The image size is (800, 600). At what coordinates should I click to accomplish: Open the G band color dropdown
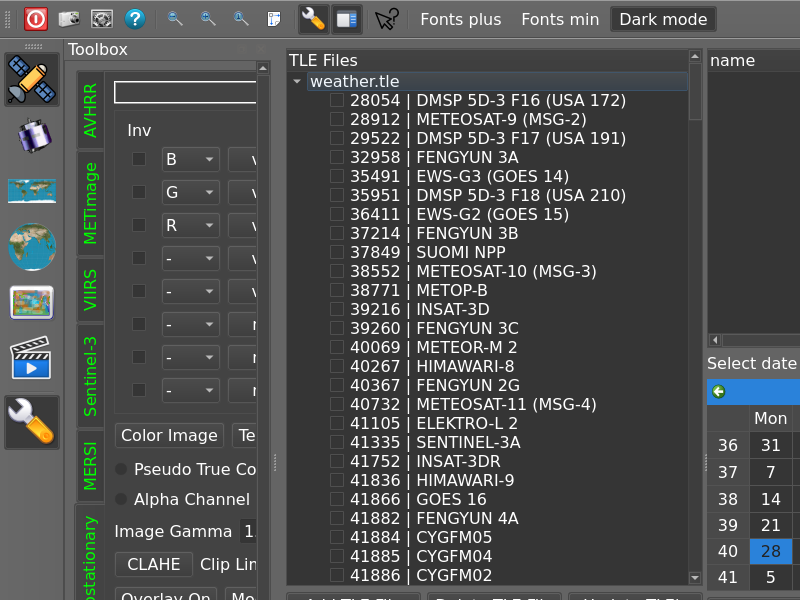(x=191, y=192)
